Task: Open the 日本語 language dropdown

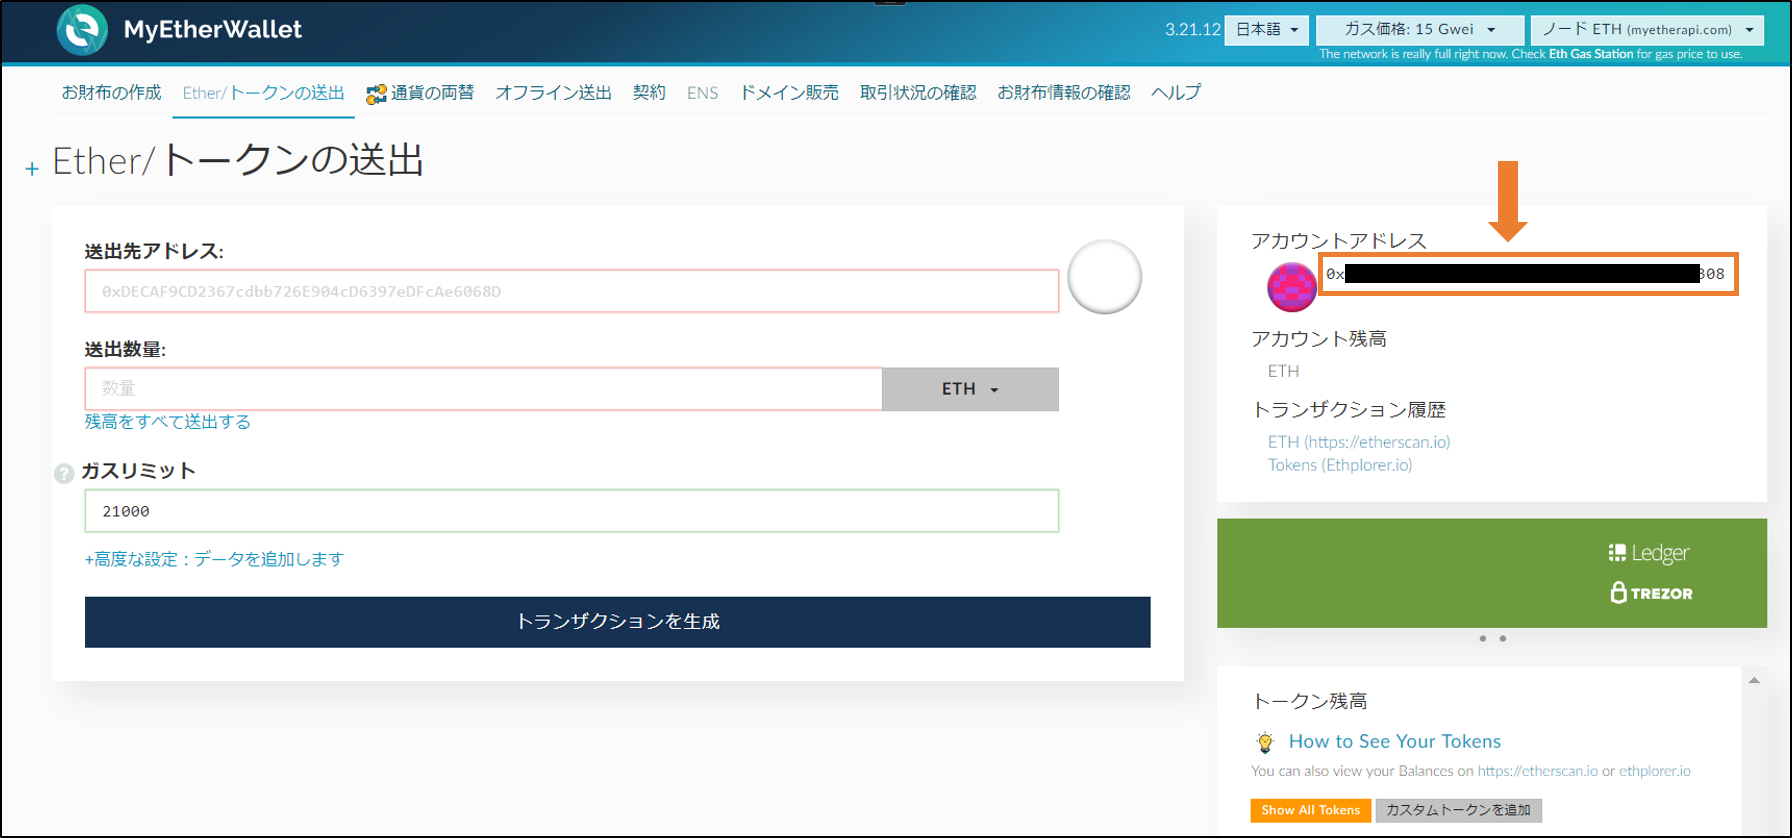Action: 1266,30
